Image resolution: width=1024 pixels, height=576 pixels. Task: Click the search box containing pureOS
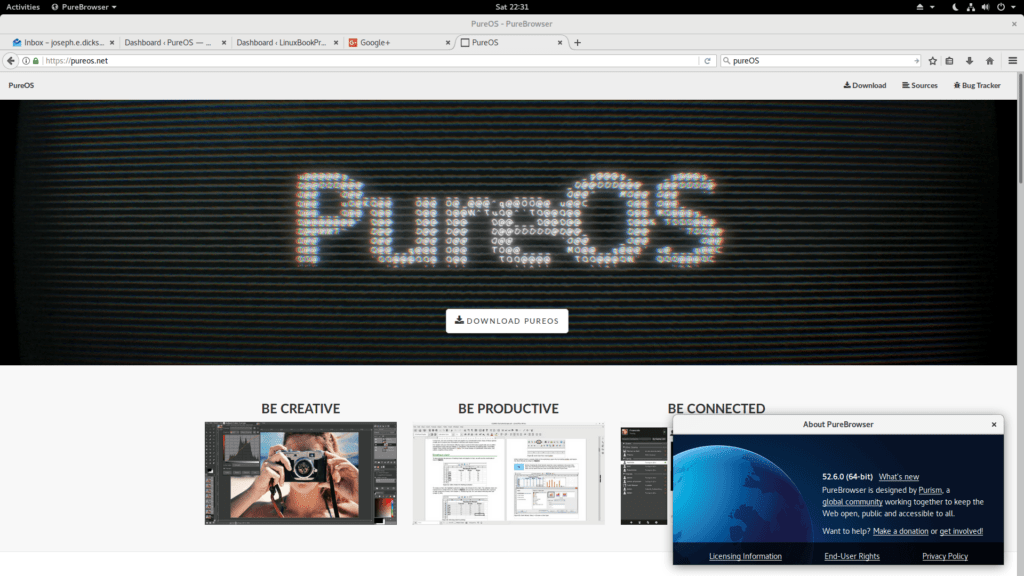point(821,61)
